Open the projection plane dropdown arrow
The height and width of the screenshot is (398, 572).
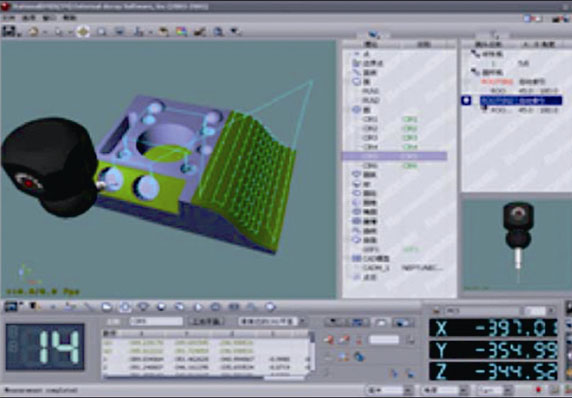pos(302,321)
